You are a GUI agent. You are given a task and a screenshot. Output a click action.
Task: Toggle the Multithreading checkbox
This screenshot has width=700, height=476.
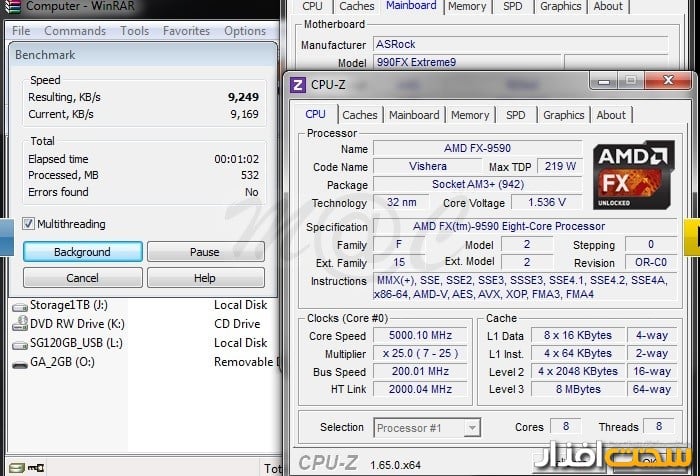point(28,223)
